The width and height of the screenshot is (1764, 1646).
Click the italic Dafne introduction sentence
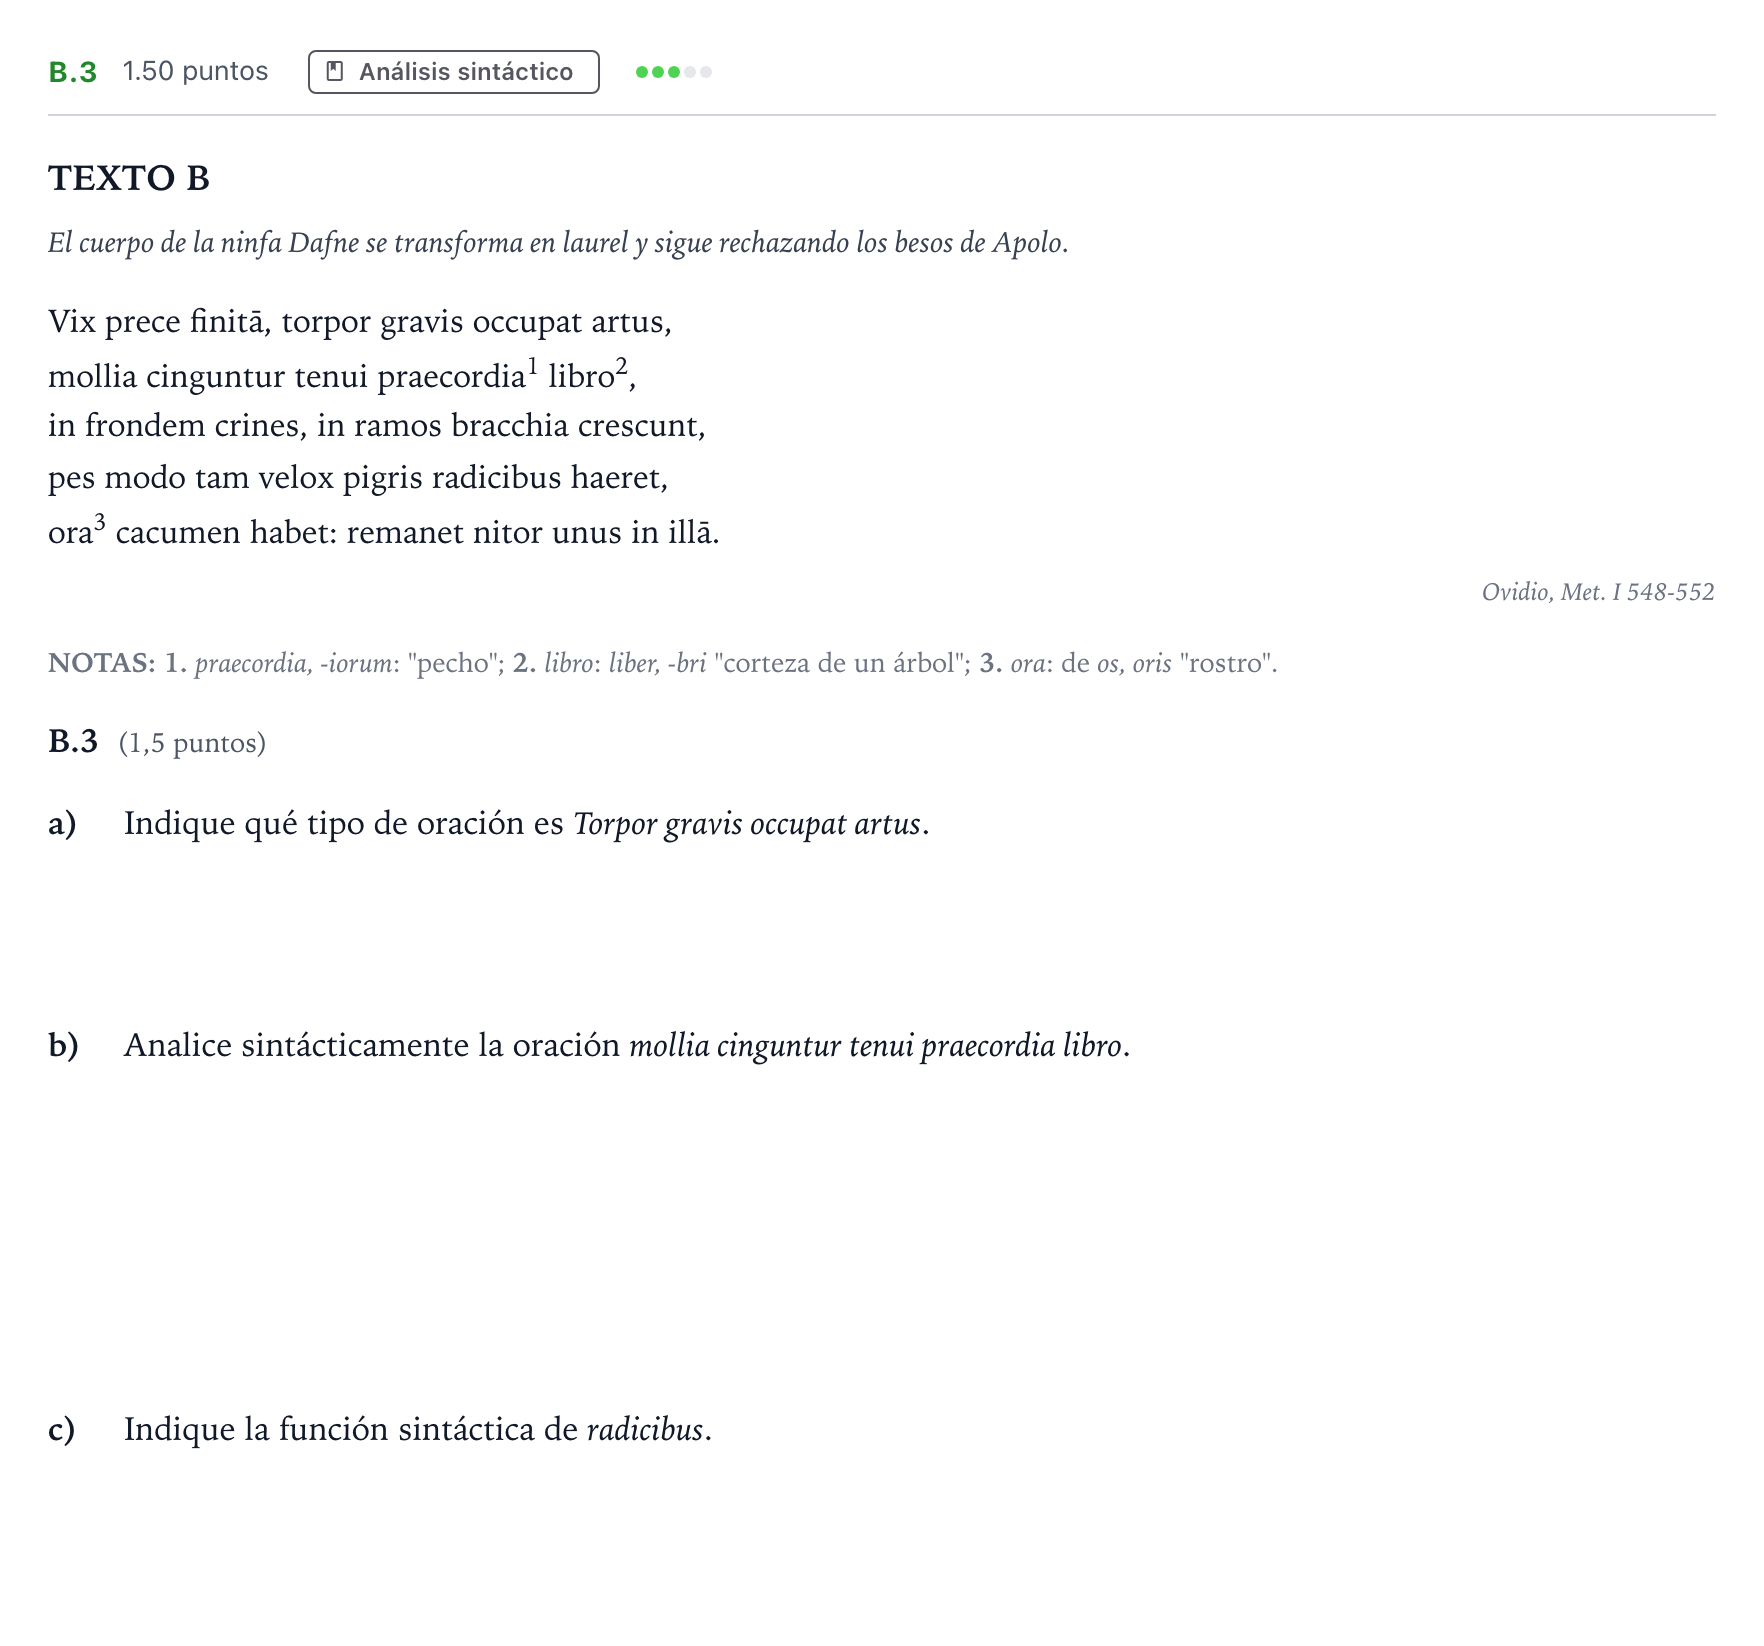tap(558, 243)
